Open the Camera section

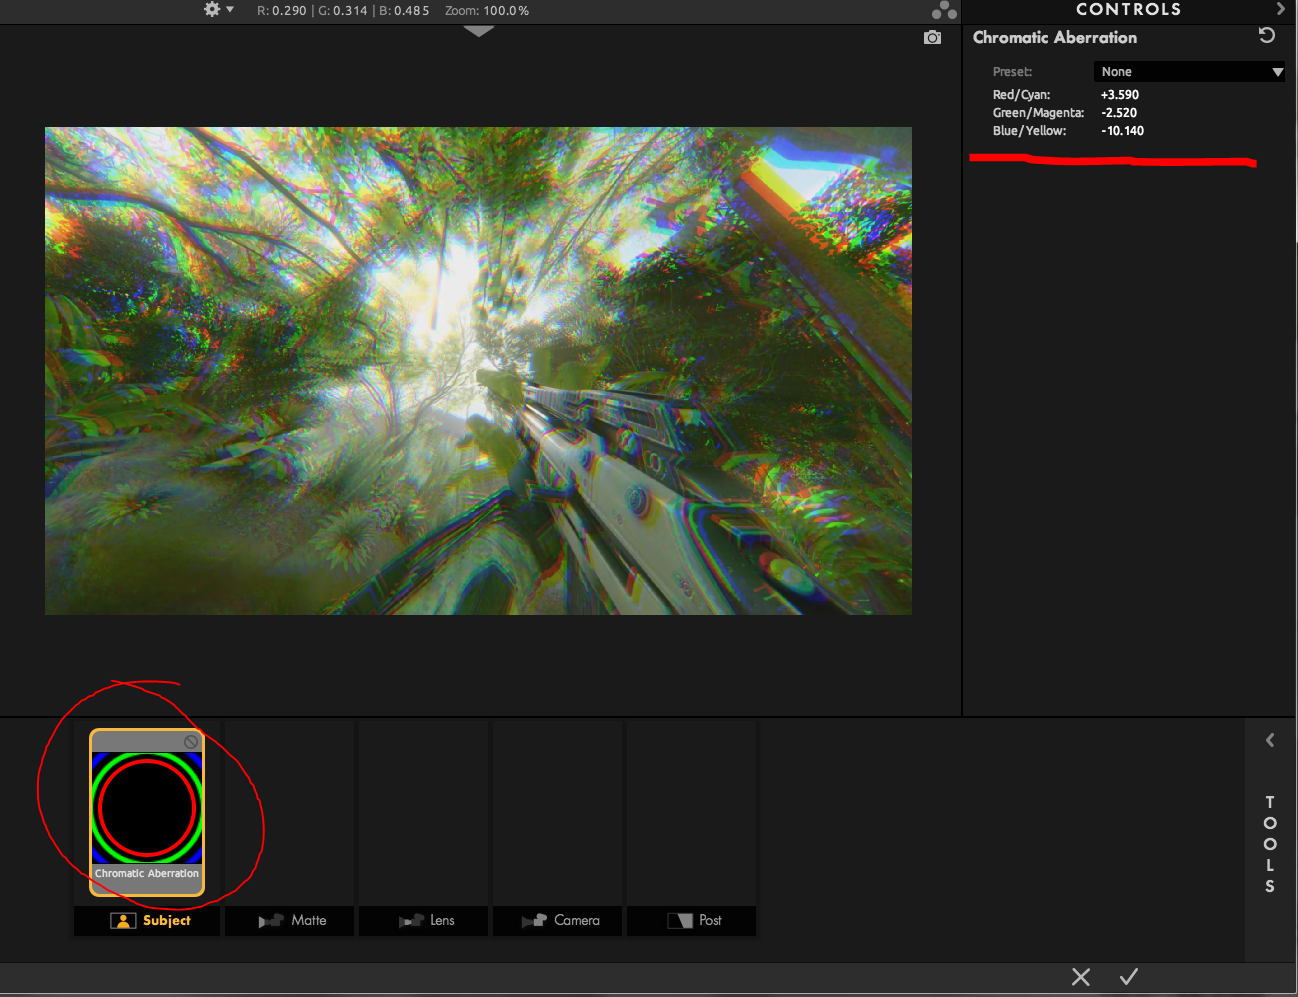tap(560, 921)
